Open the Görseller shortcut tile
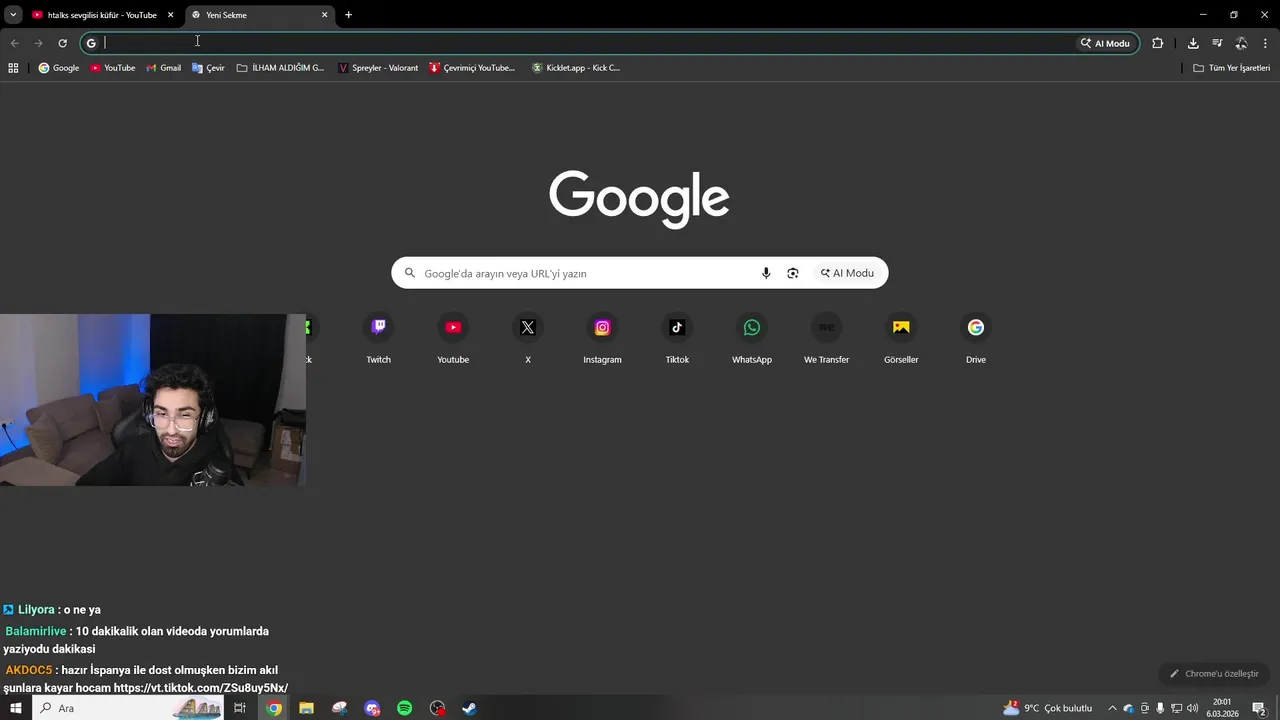This screenshot has width=1280, height=720. tap(901, 339)
